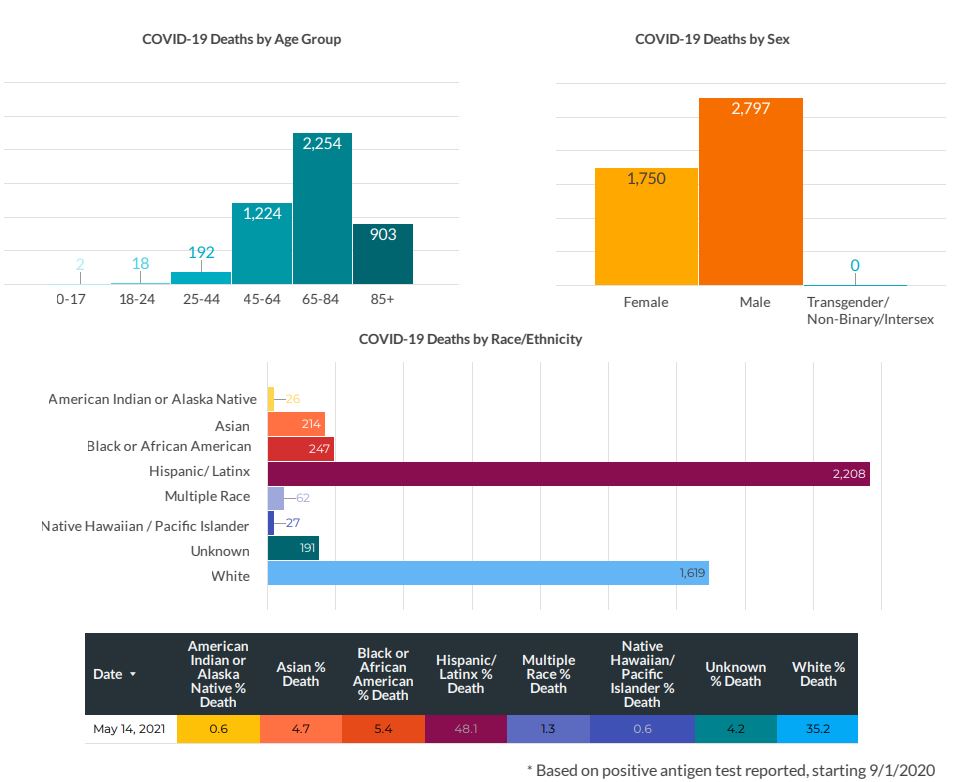Click the May 14, 2021 date cell
The height and width of the screenshot is (782, 956).
pos(131,729)
